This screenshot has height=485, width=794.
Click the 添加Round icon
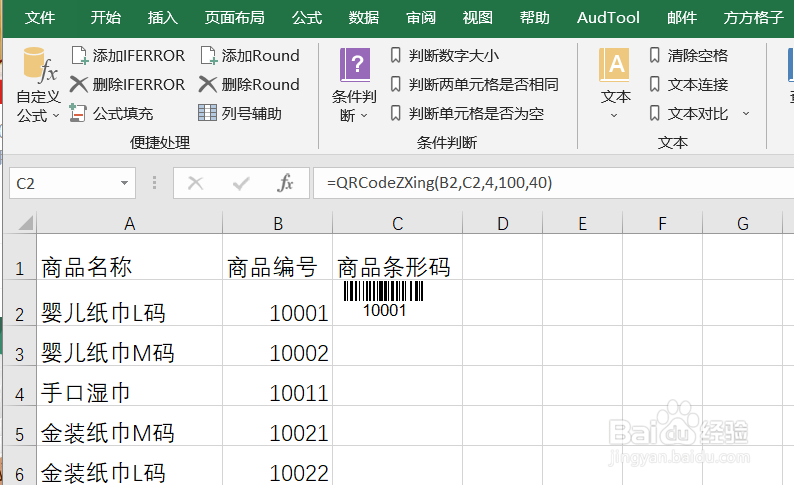[209, 56]
